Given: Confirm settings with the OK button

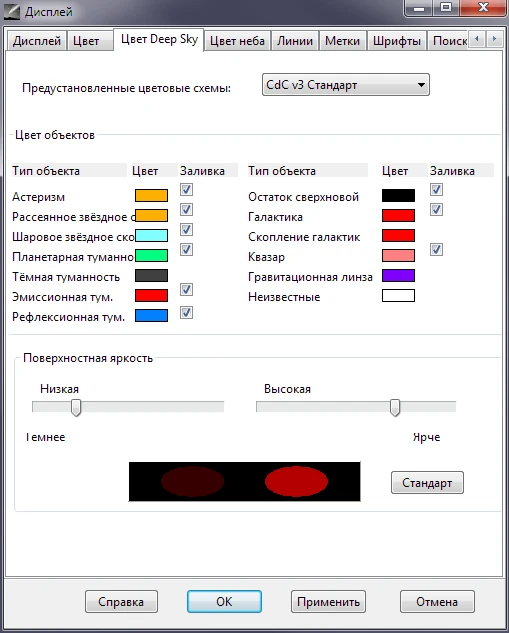Looking at the screenshot, I should pos(224,602).
